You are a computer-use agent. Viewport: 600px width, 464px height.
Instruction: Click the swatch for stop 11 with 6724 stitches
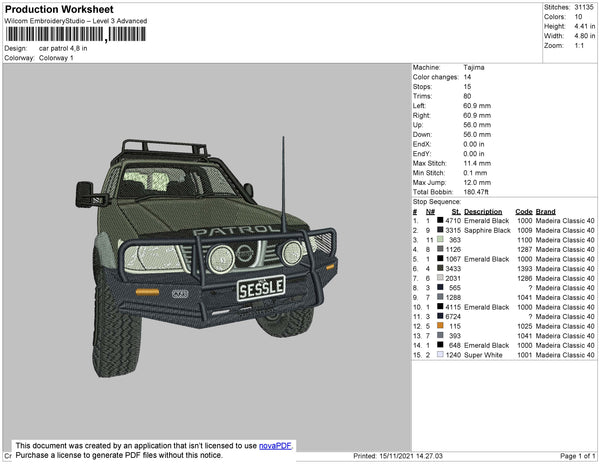point(440,316)
